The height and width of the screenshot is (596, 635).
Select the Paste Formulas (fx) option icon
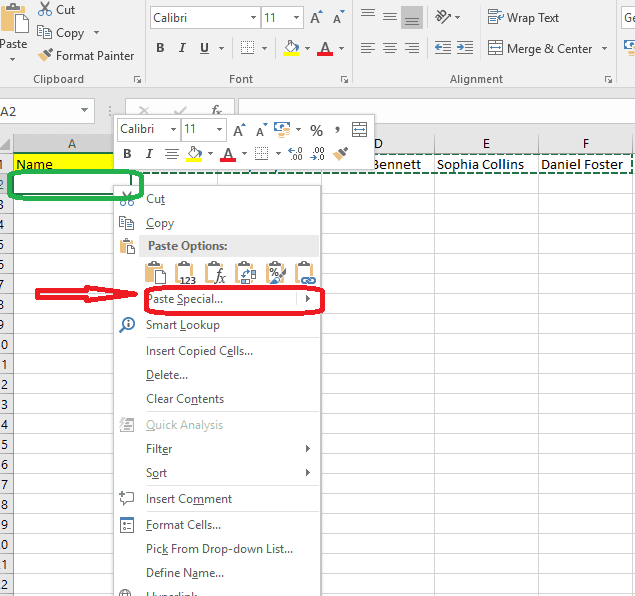[216, 273]
